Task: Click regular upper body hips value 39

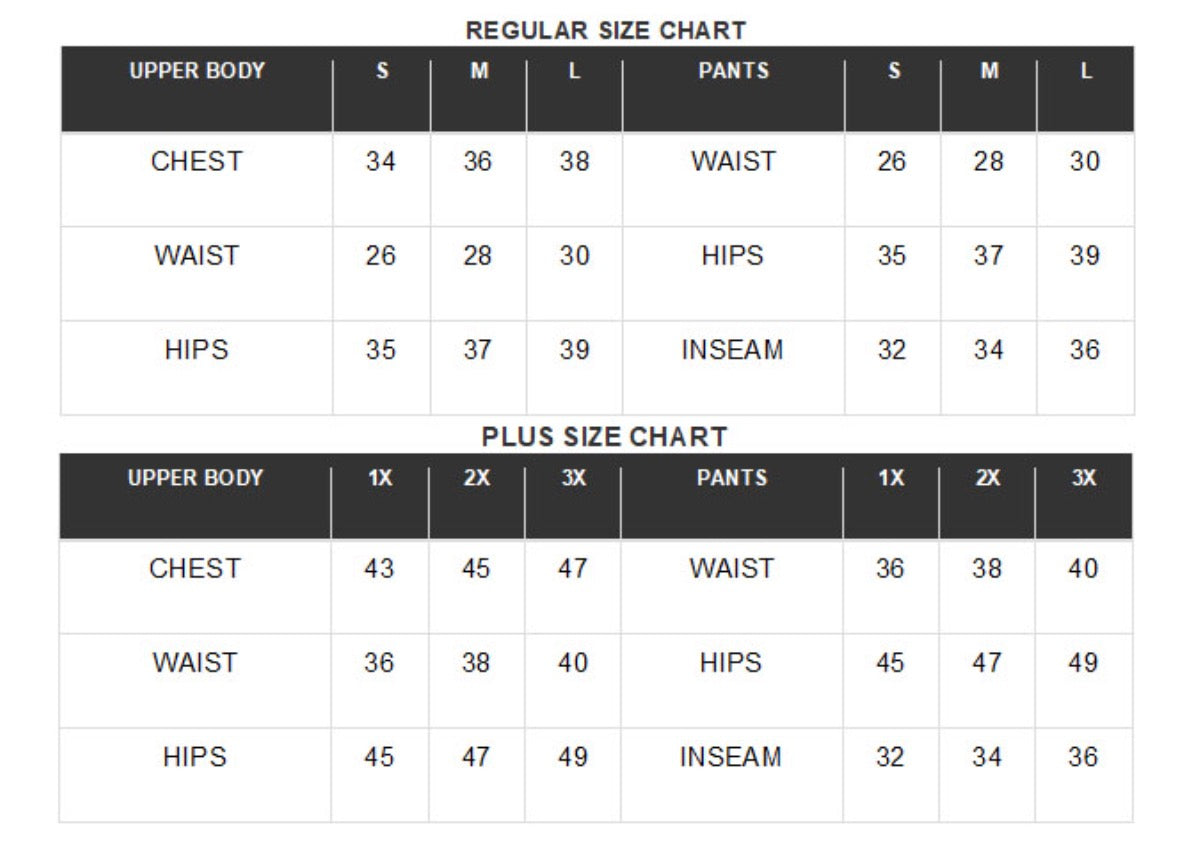Action: point(574,350)
